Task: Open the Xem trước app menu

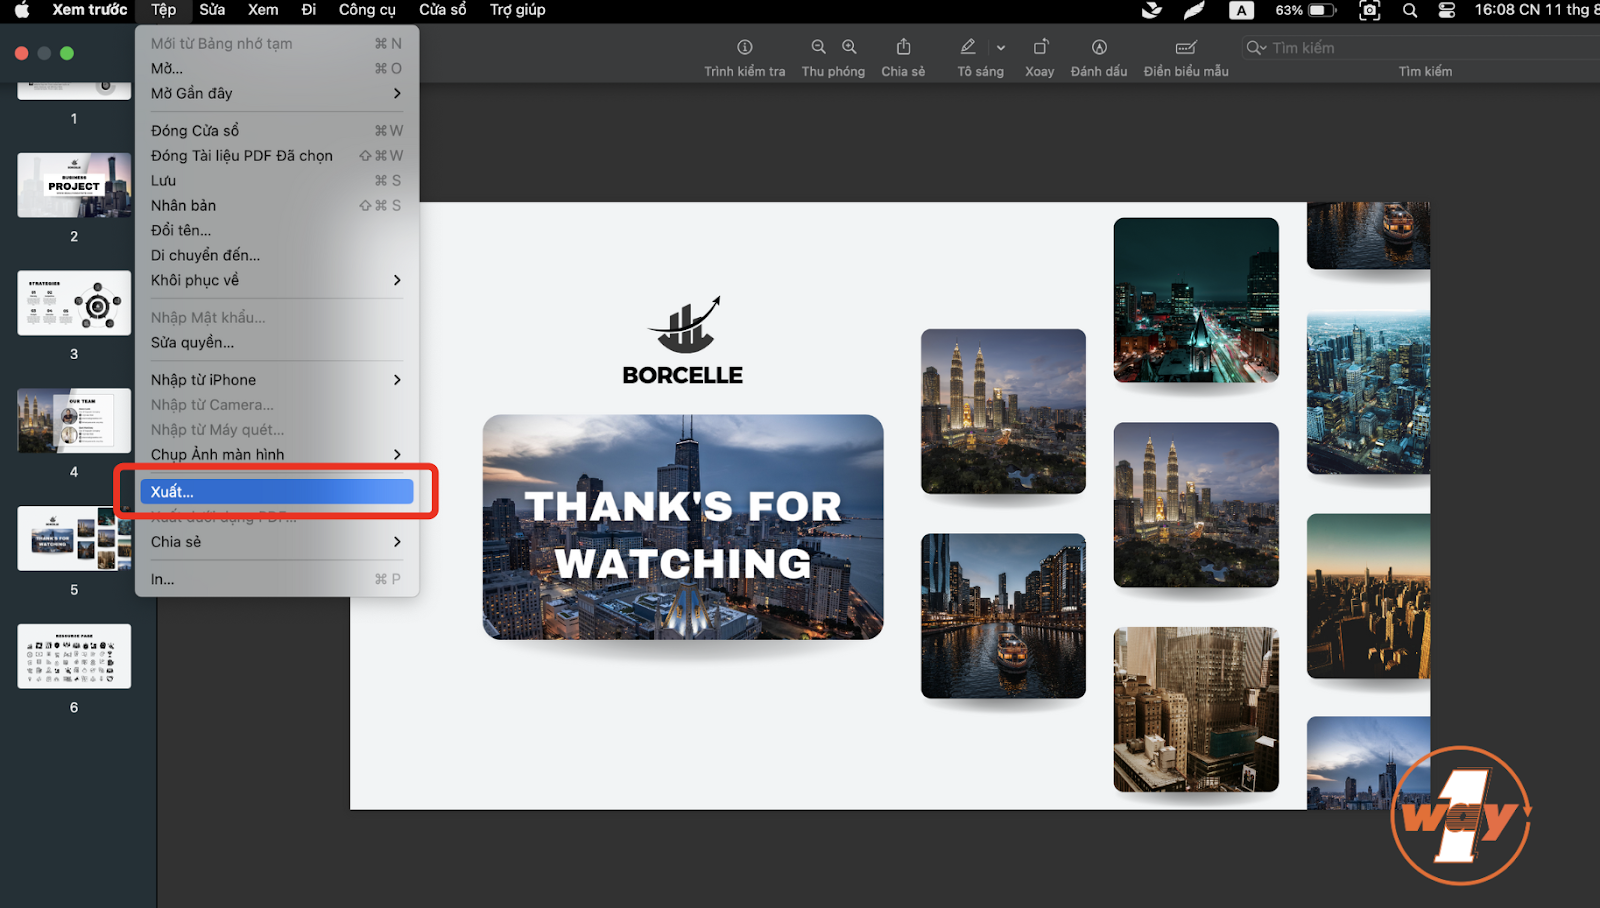Action: click(x=89, y=10)
